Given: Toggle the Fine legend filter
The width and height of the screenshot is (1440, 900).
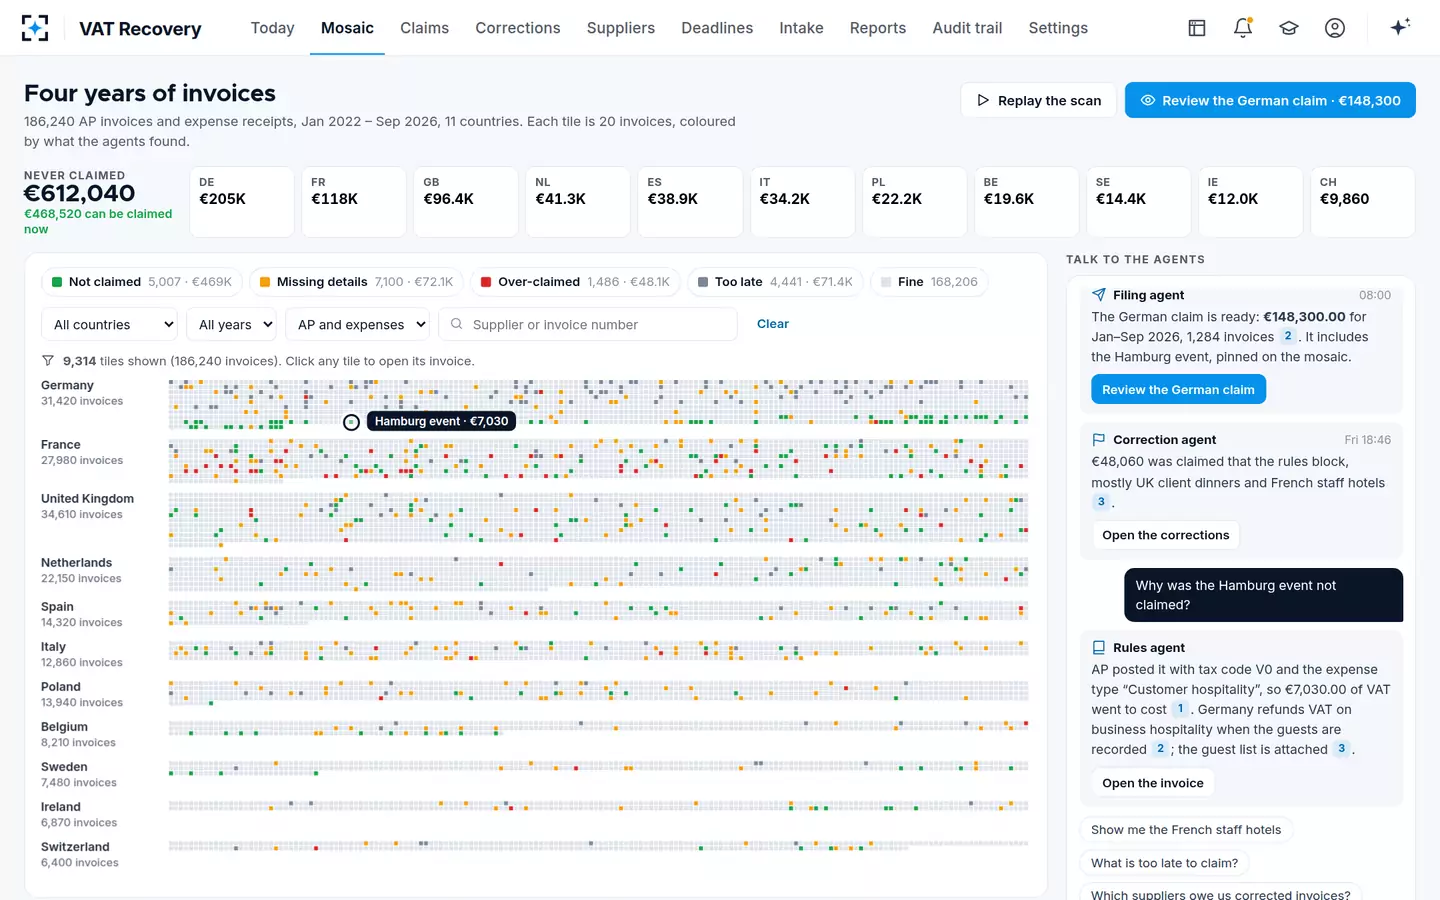Looking at the screenshot, I should (929, 282).
